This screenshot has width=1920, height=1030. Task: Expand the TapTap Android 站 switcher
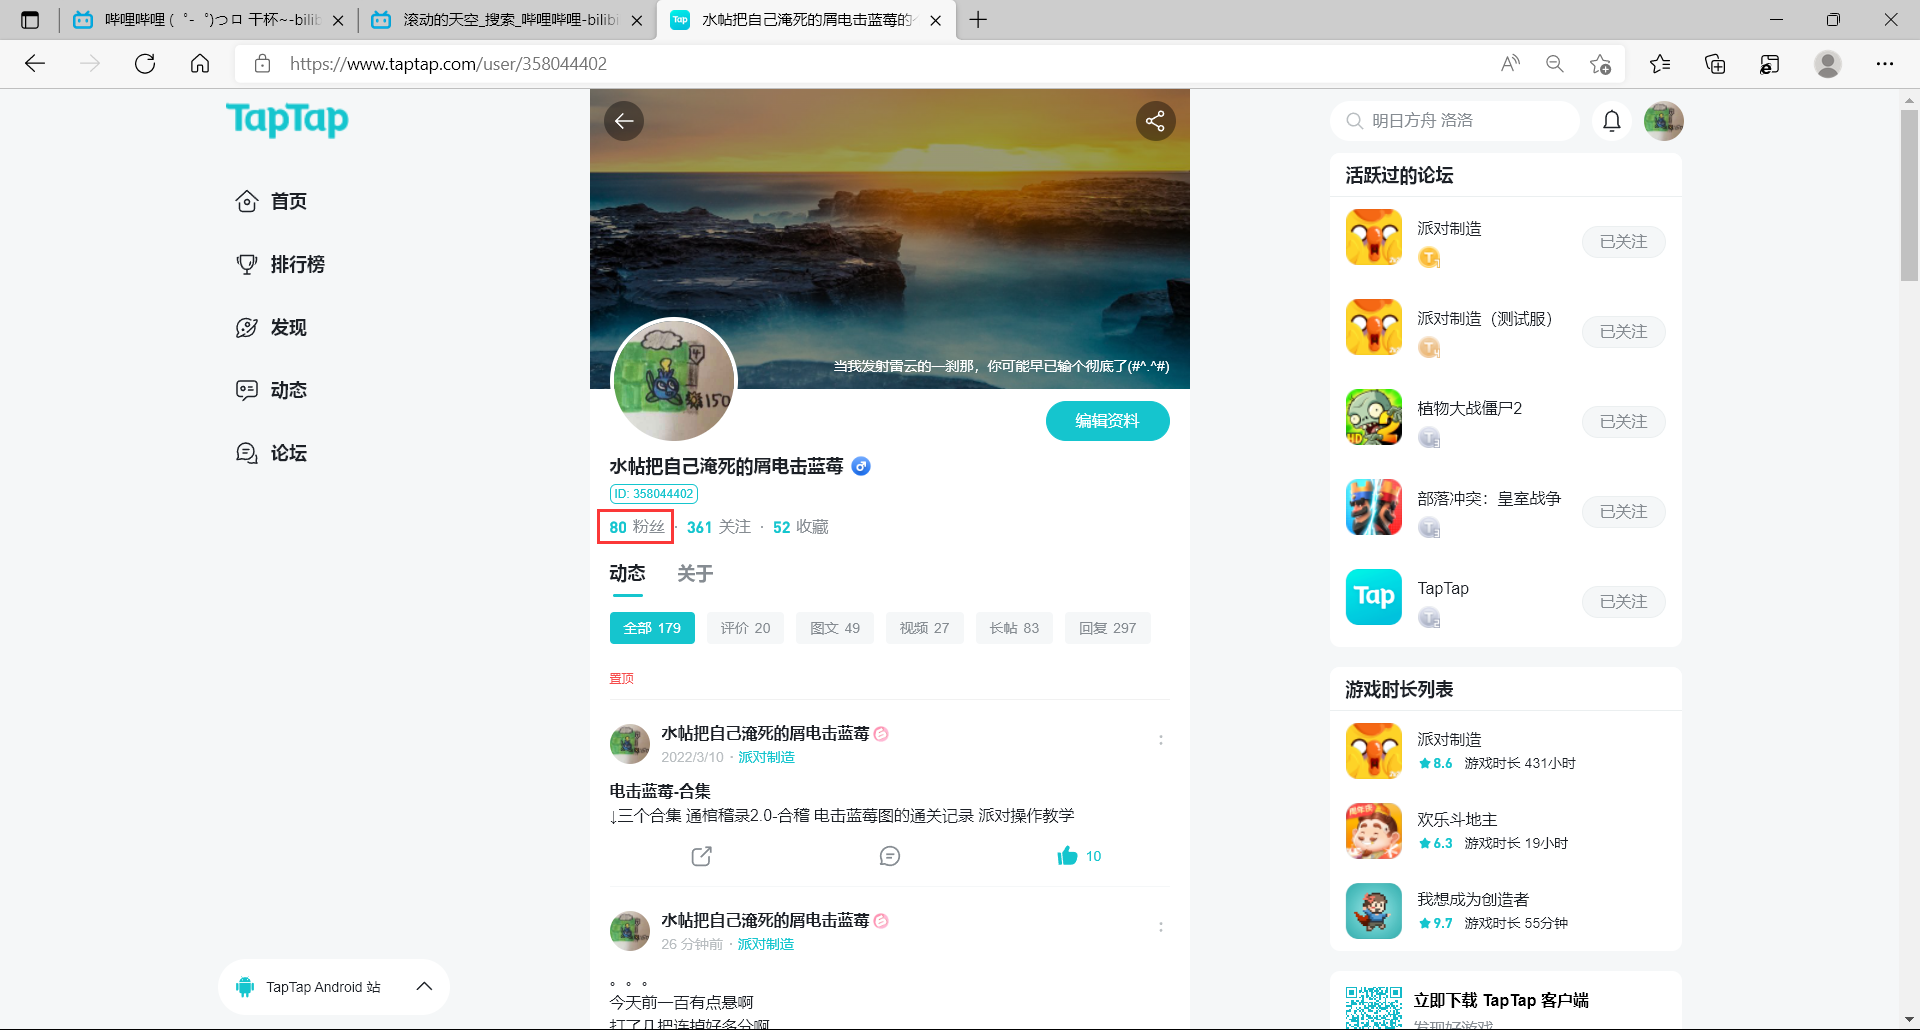point(334,987)
